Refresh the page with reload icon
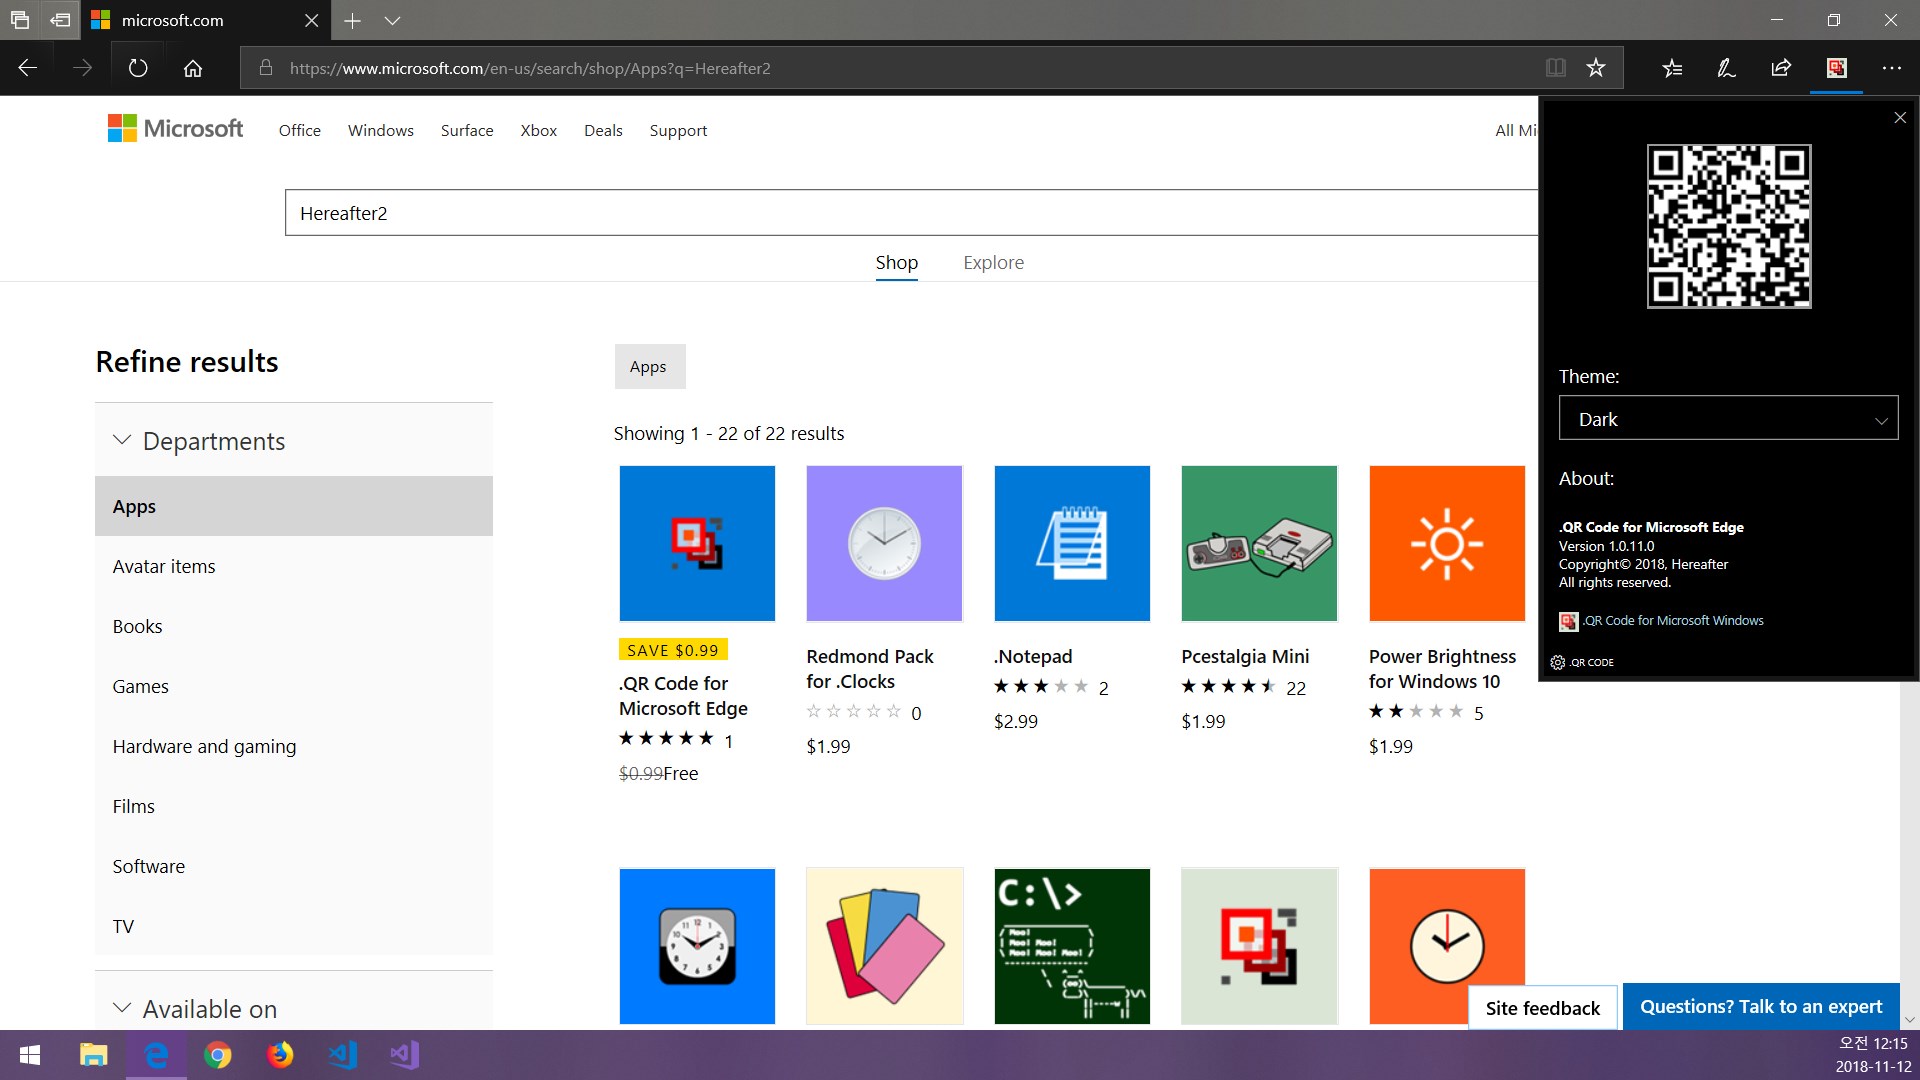1920x1080 pixels. (x=138, y=68)
